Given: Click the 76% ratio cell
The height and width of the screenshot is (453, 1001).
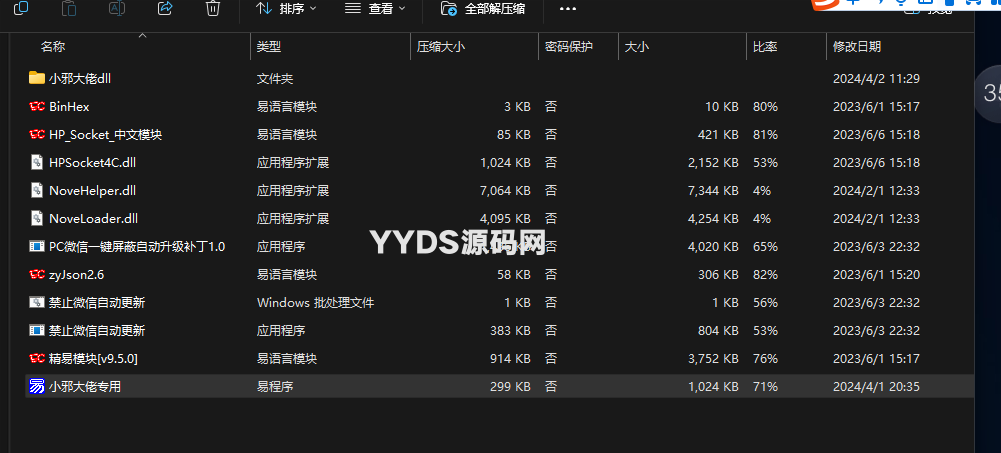Looking at the screenshot, I should 765,359.
